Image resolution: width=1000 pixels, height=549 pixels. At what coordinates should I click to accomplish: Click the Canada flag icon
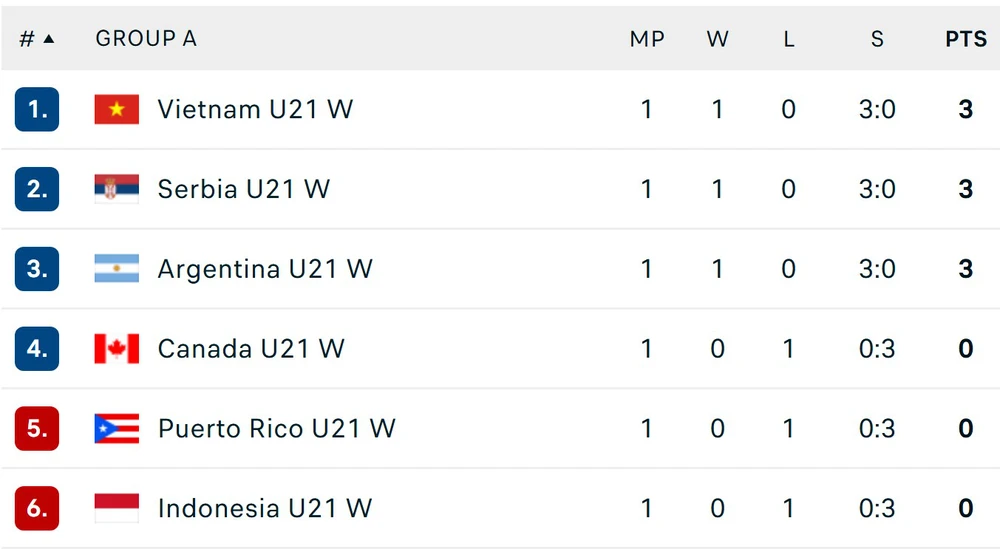pyautogui.click(x=117, y=349)
